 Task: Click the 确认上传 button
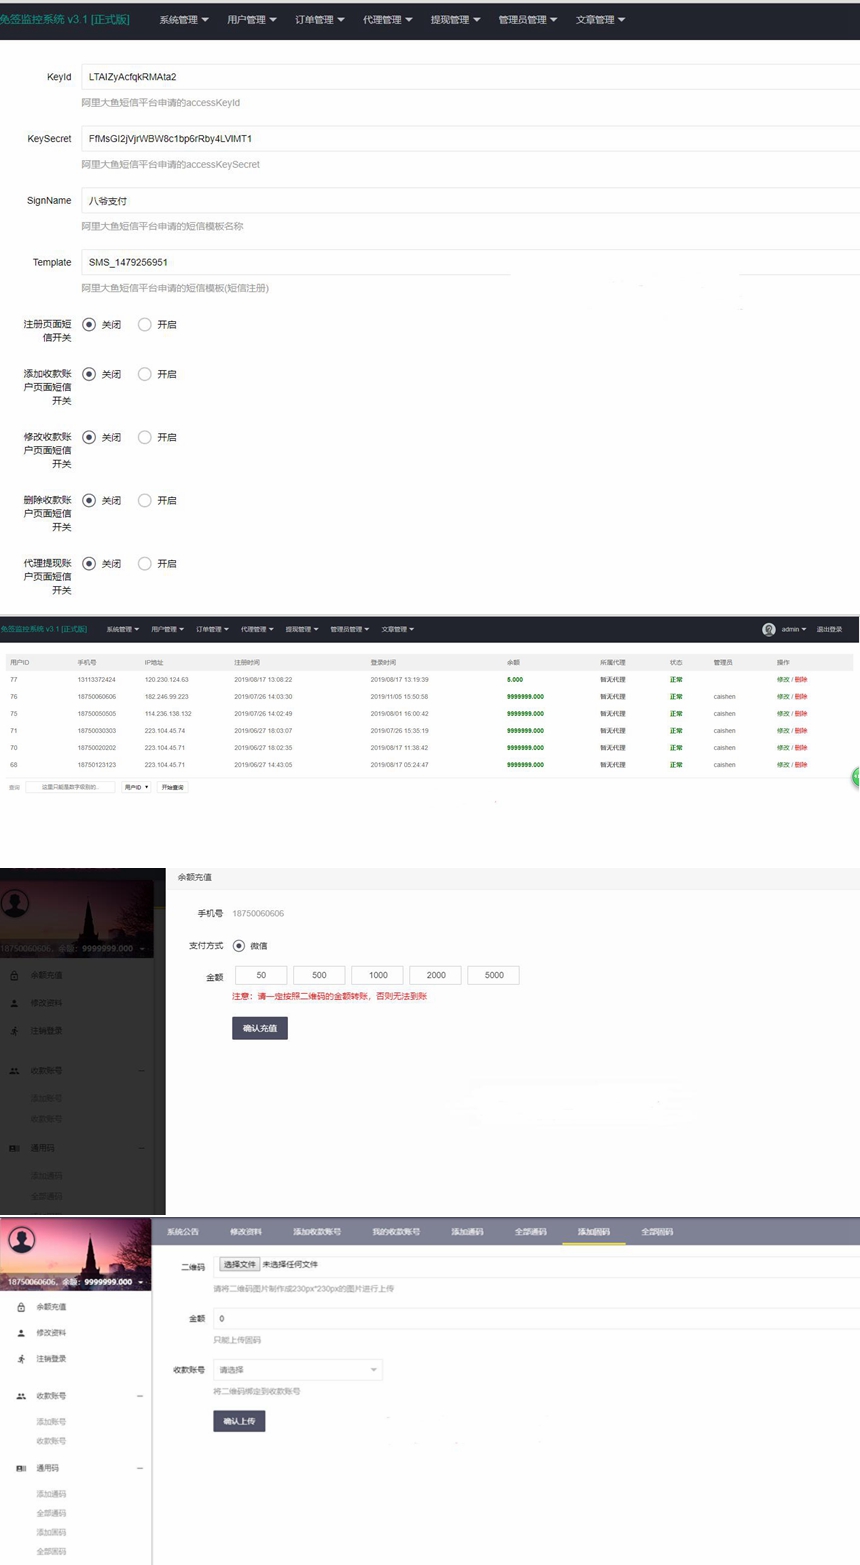239,1421
